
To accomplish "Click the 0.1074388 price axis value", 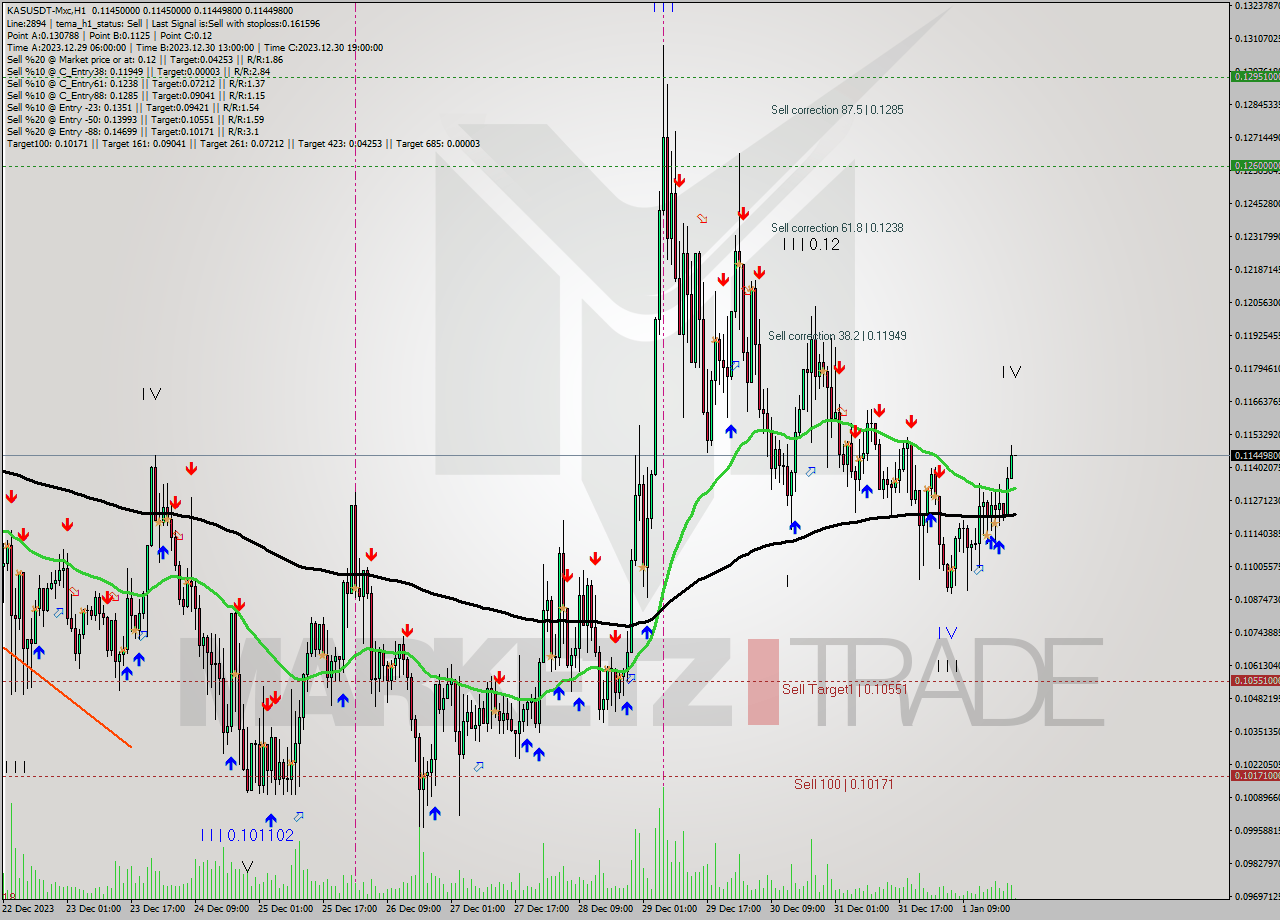I will [x=1256, y=632].
